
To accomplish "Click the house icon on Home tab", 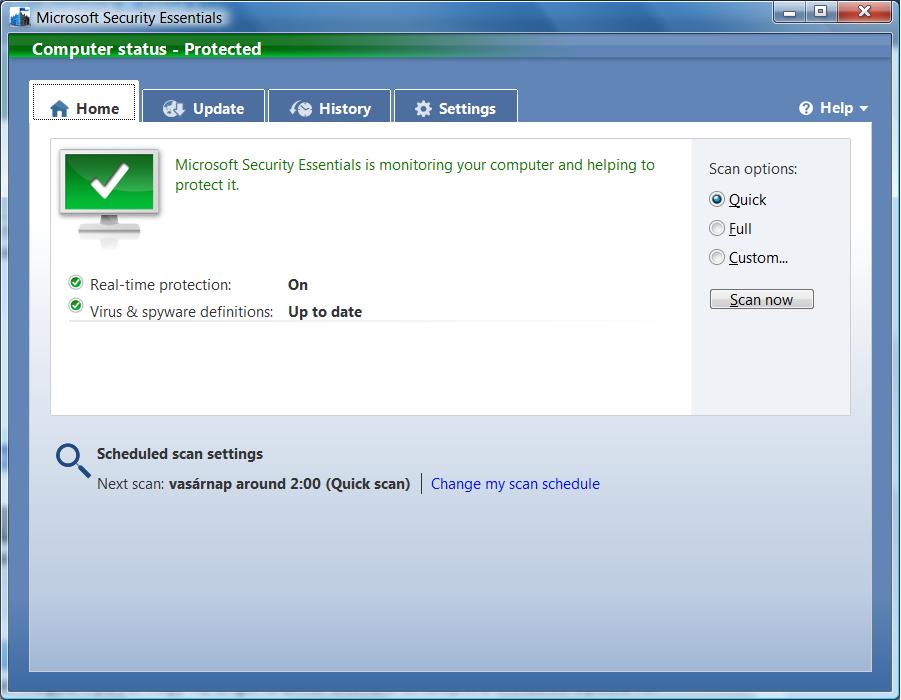I will [59, 109].
